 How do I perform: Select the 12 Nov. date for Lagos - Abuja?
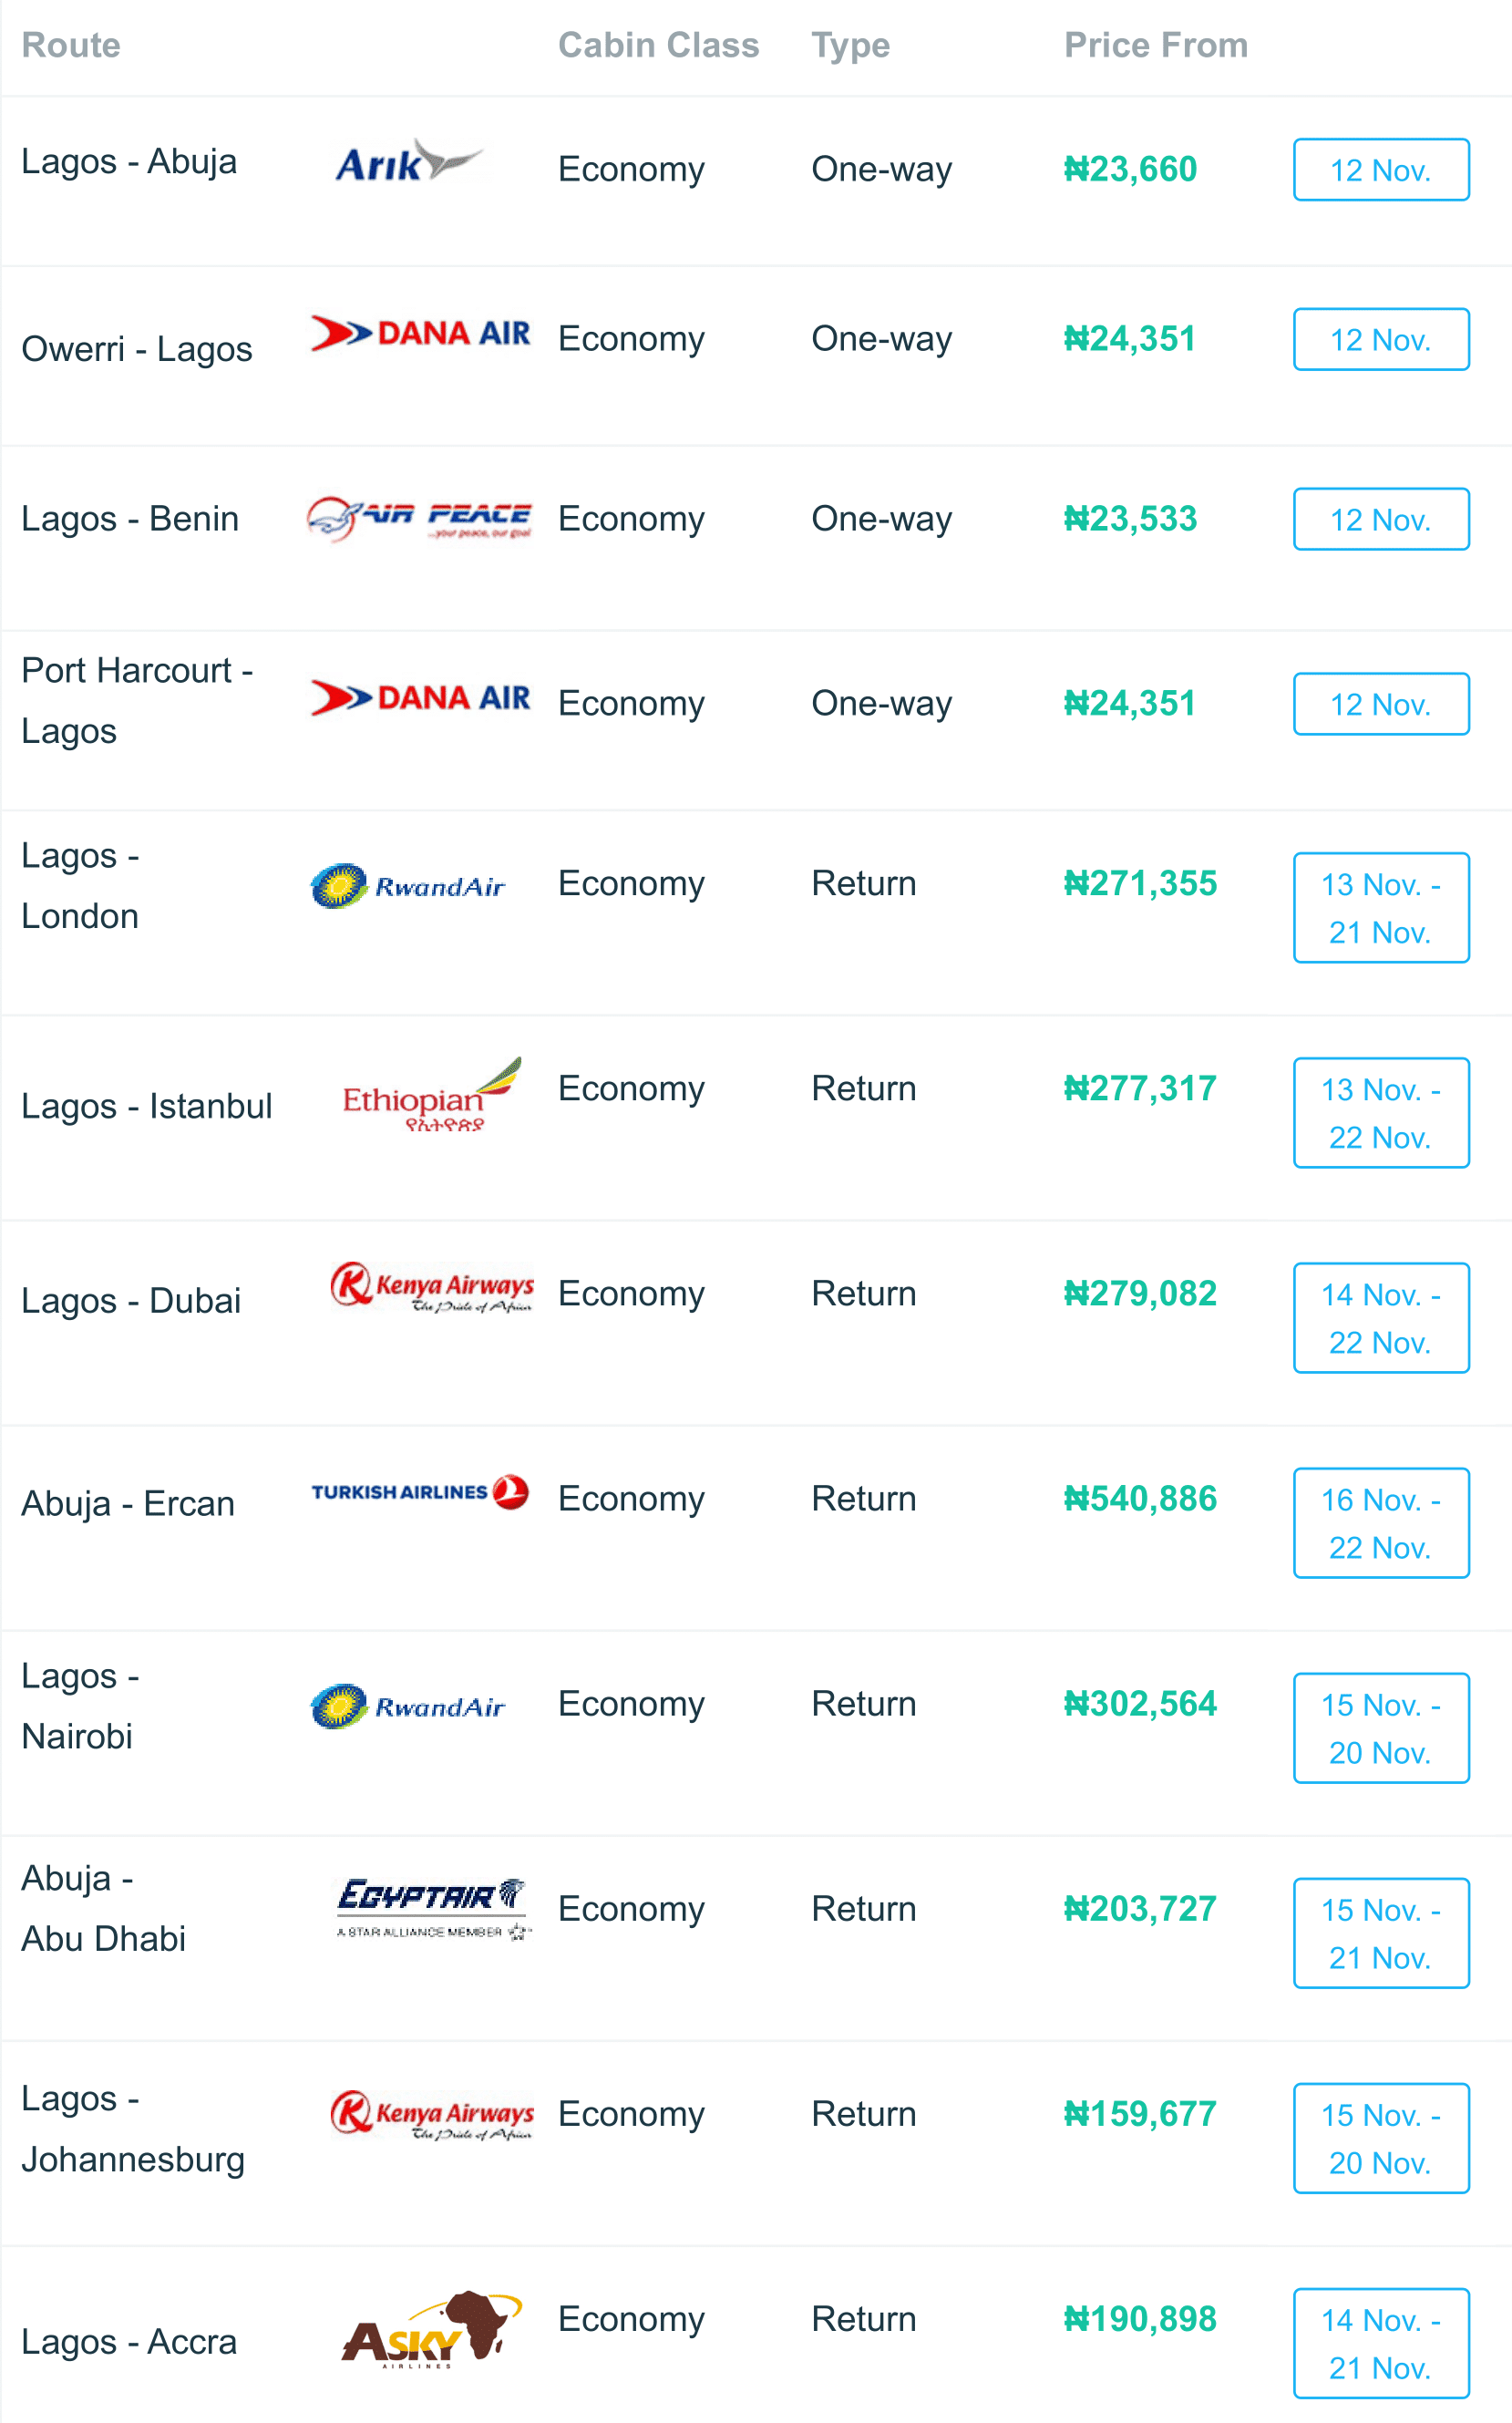point(1380,170)
